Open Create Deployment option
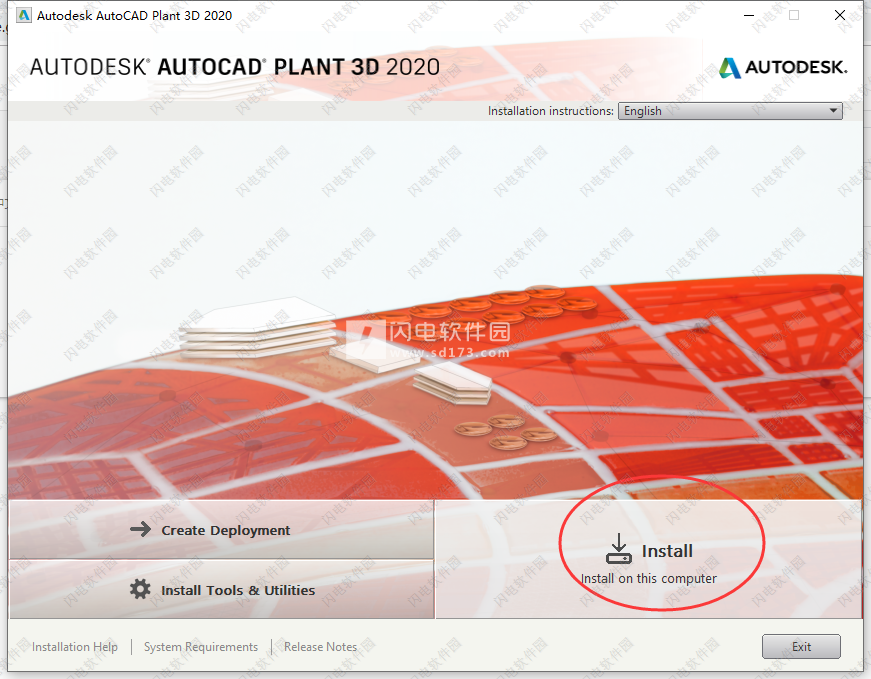The width and height of the screenshot is (871, 679). [x=222, y=530]
